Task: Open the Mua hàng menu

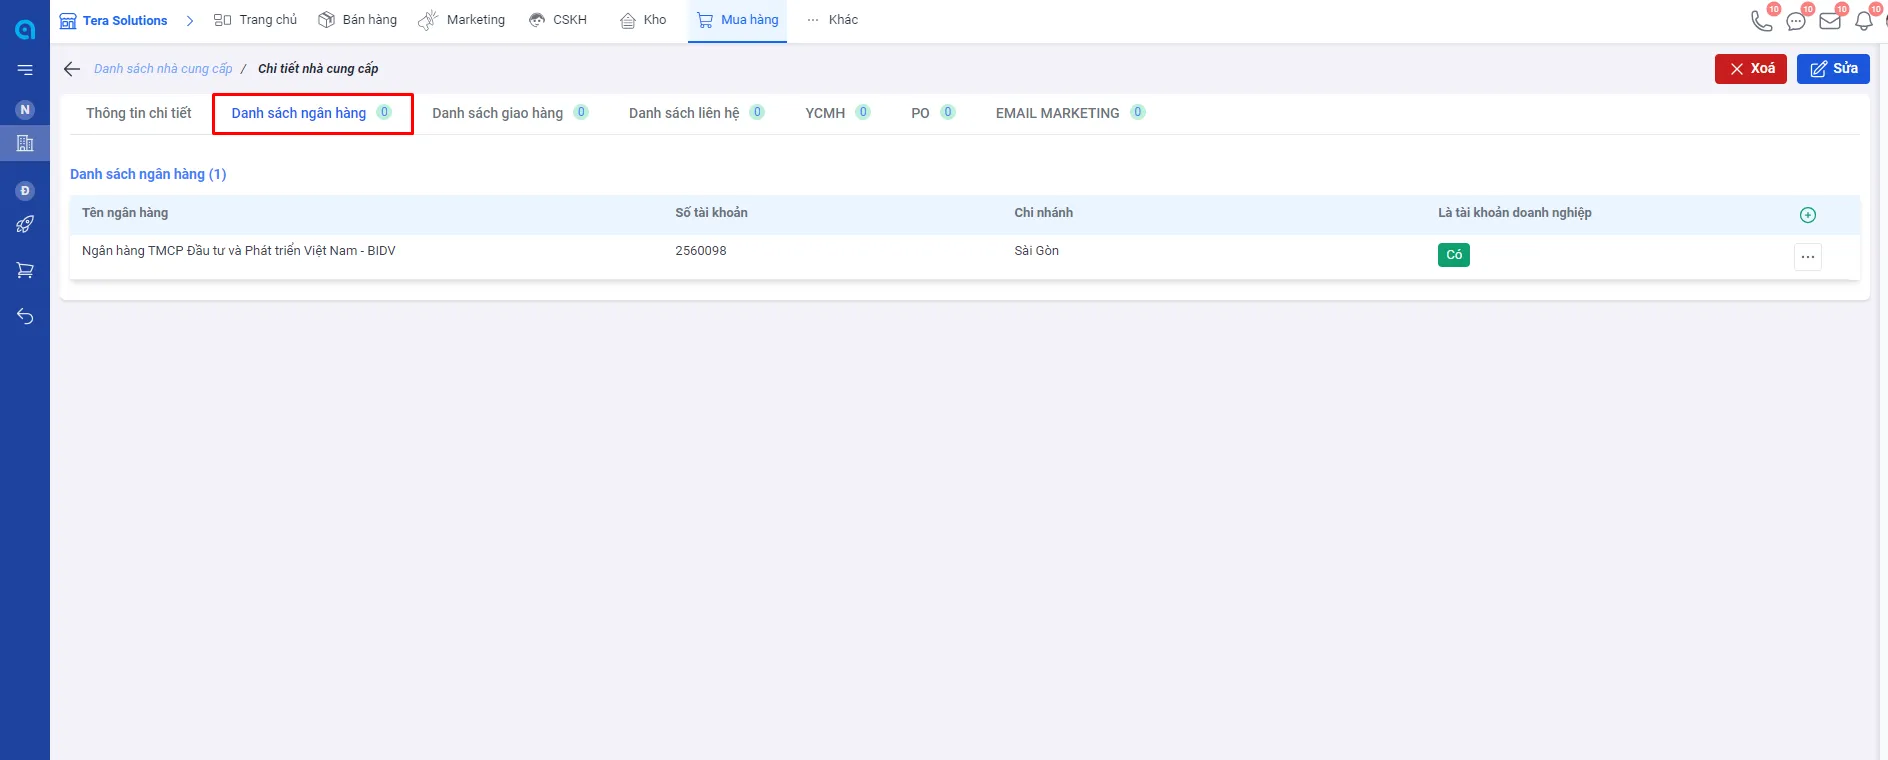Action: click(737, 20)
